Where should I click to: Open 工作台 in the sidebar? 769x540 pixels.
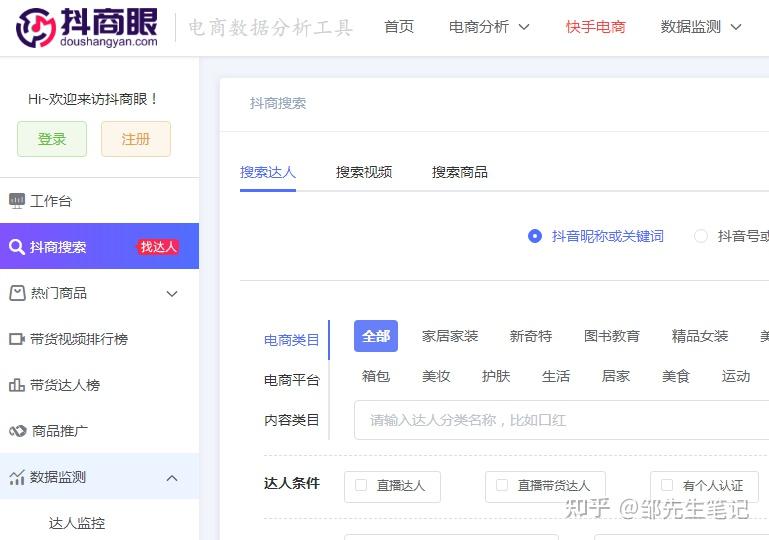(x=99, y=201)
